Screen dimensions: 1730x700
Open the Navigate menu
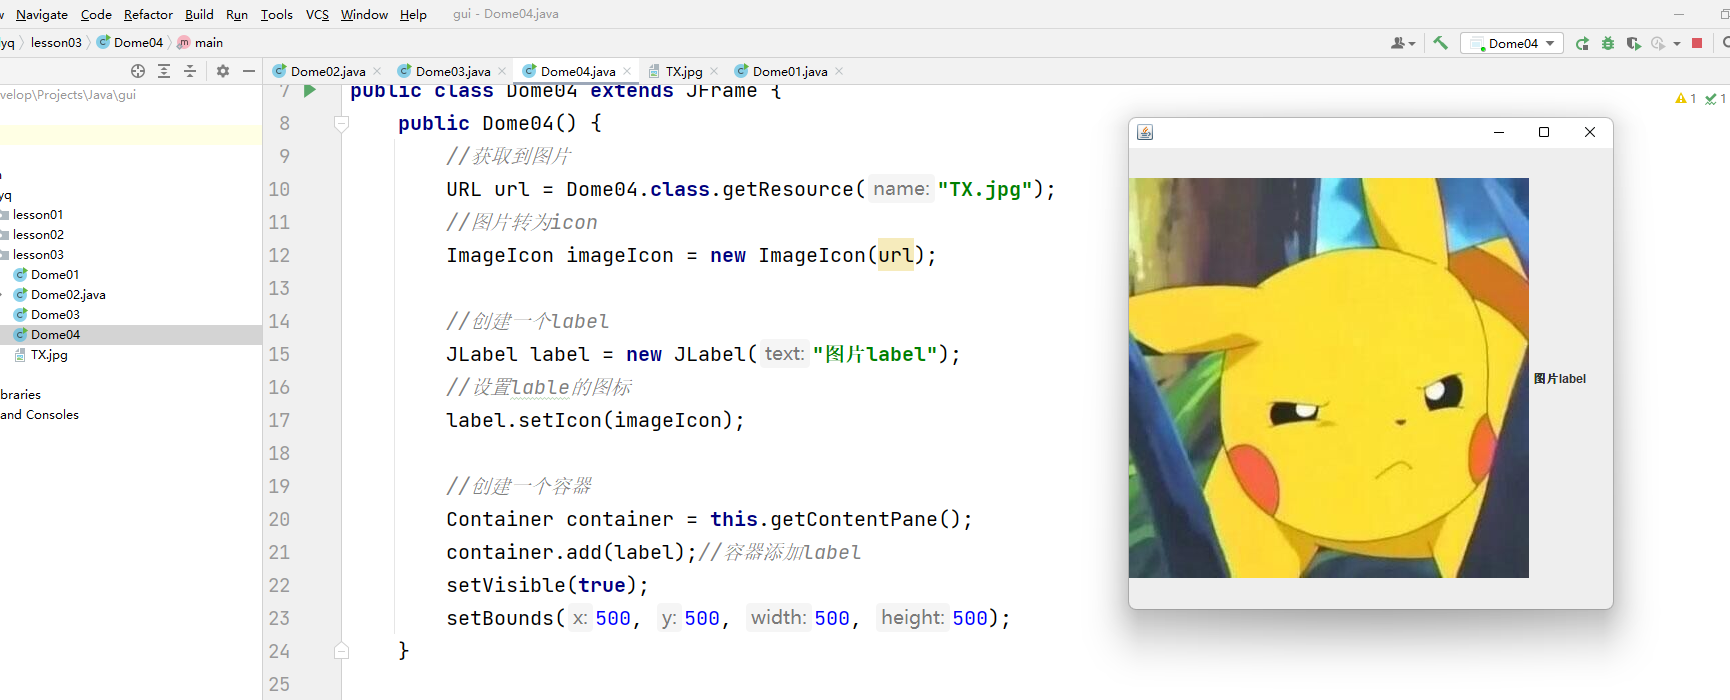(42, 14)
